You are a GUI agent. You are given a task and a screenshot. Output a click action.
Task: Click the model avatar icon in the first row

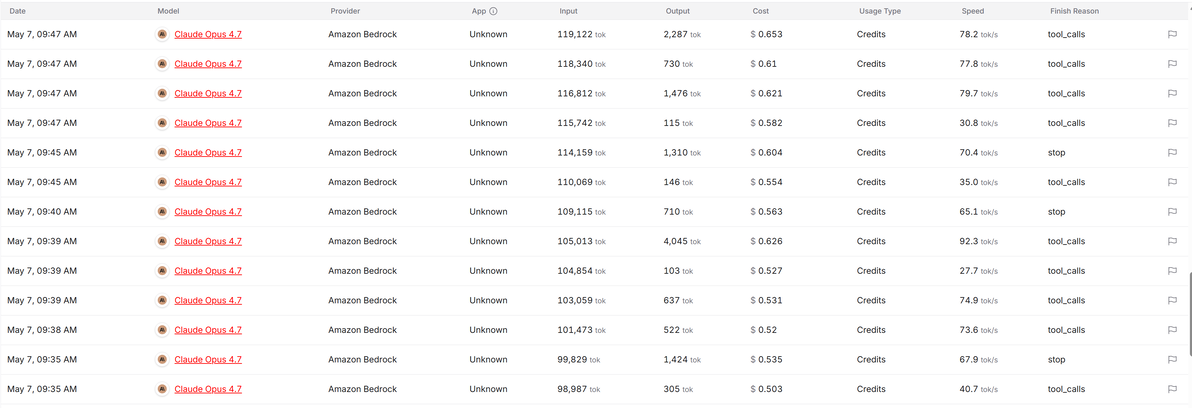pos(162,34)
